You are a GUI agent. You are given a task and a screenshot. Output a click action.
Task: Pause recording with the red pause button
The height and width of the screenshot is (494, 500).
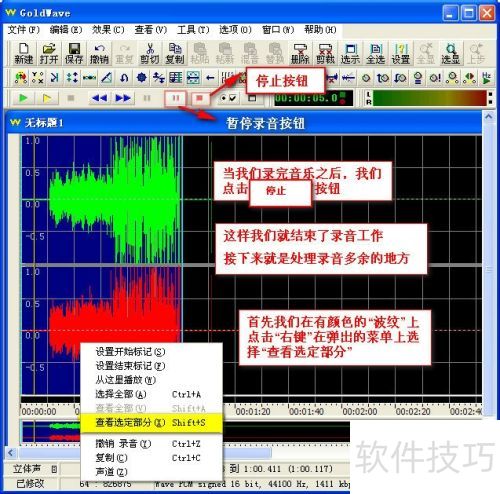(176, 98)
